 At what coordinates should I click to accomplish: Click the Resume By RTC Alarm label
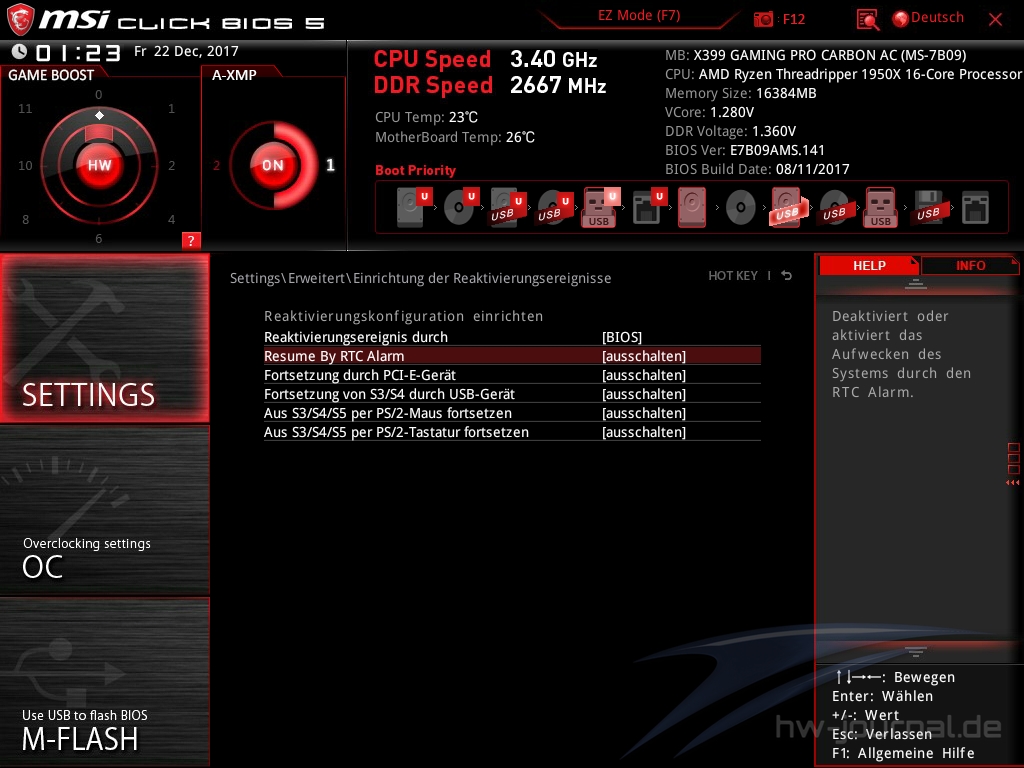334,356
